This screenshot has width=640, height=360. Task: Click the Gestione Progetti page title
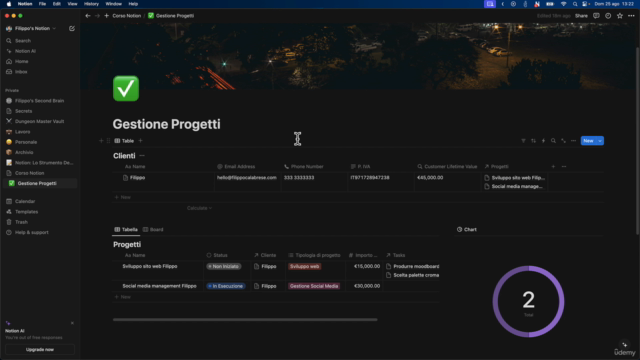[x=167, y=124]
